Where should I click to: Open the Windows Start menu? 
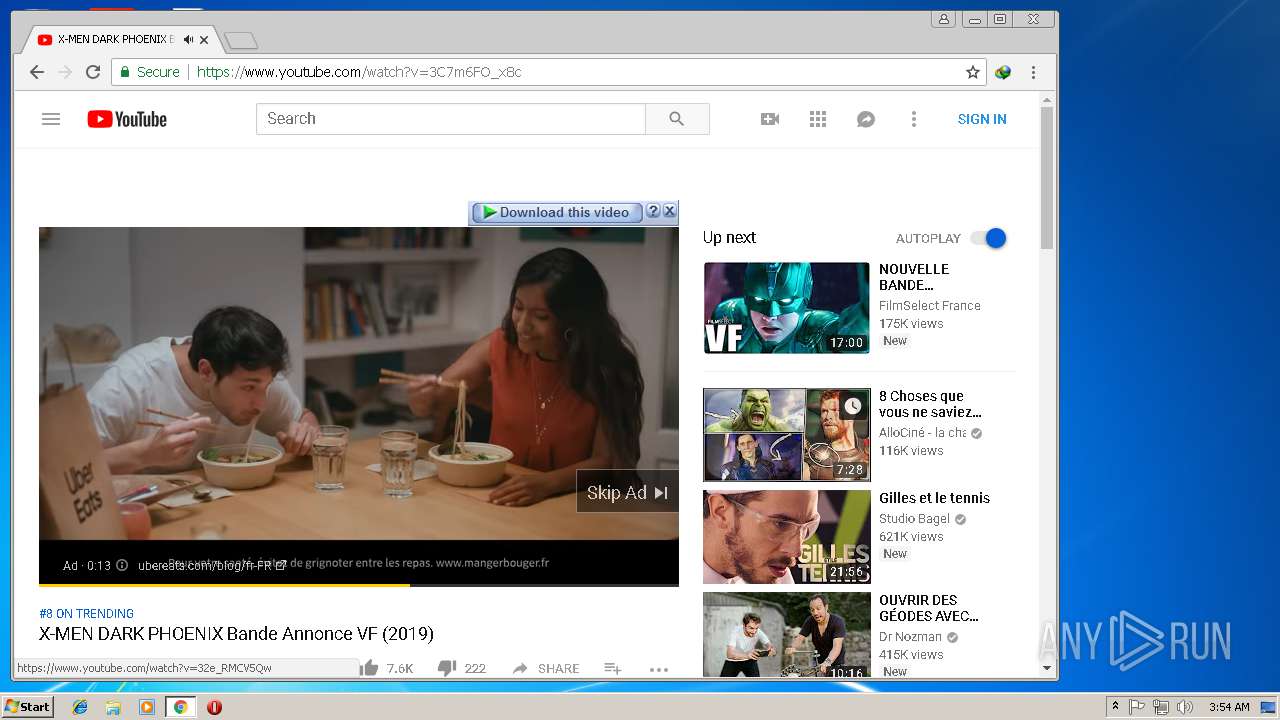[x=27, y=707]
